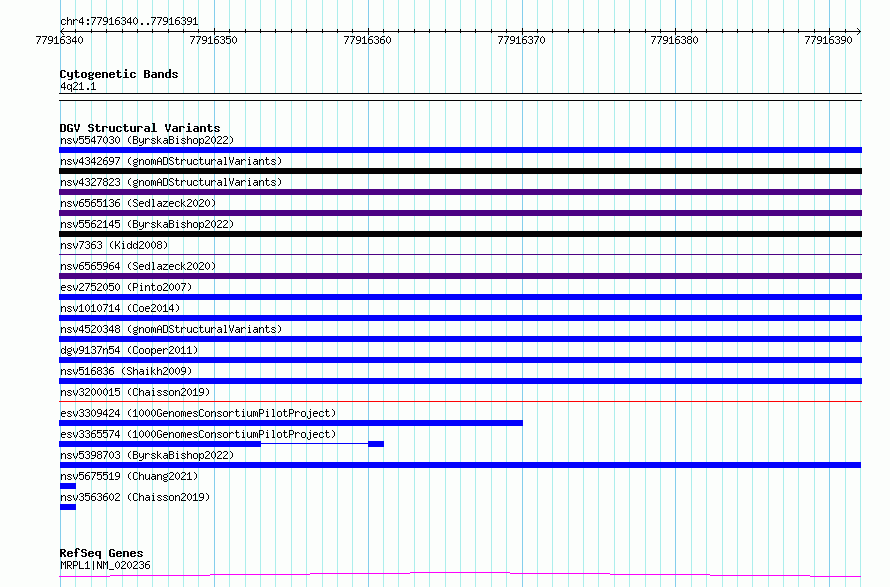The image size is (890, 587).
Task: Click the blue bar for nsv5547030
Action: pos(460,150)
